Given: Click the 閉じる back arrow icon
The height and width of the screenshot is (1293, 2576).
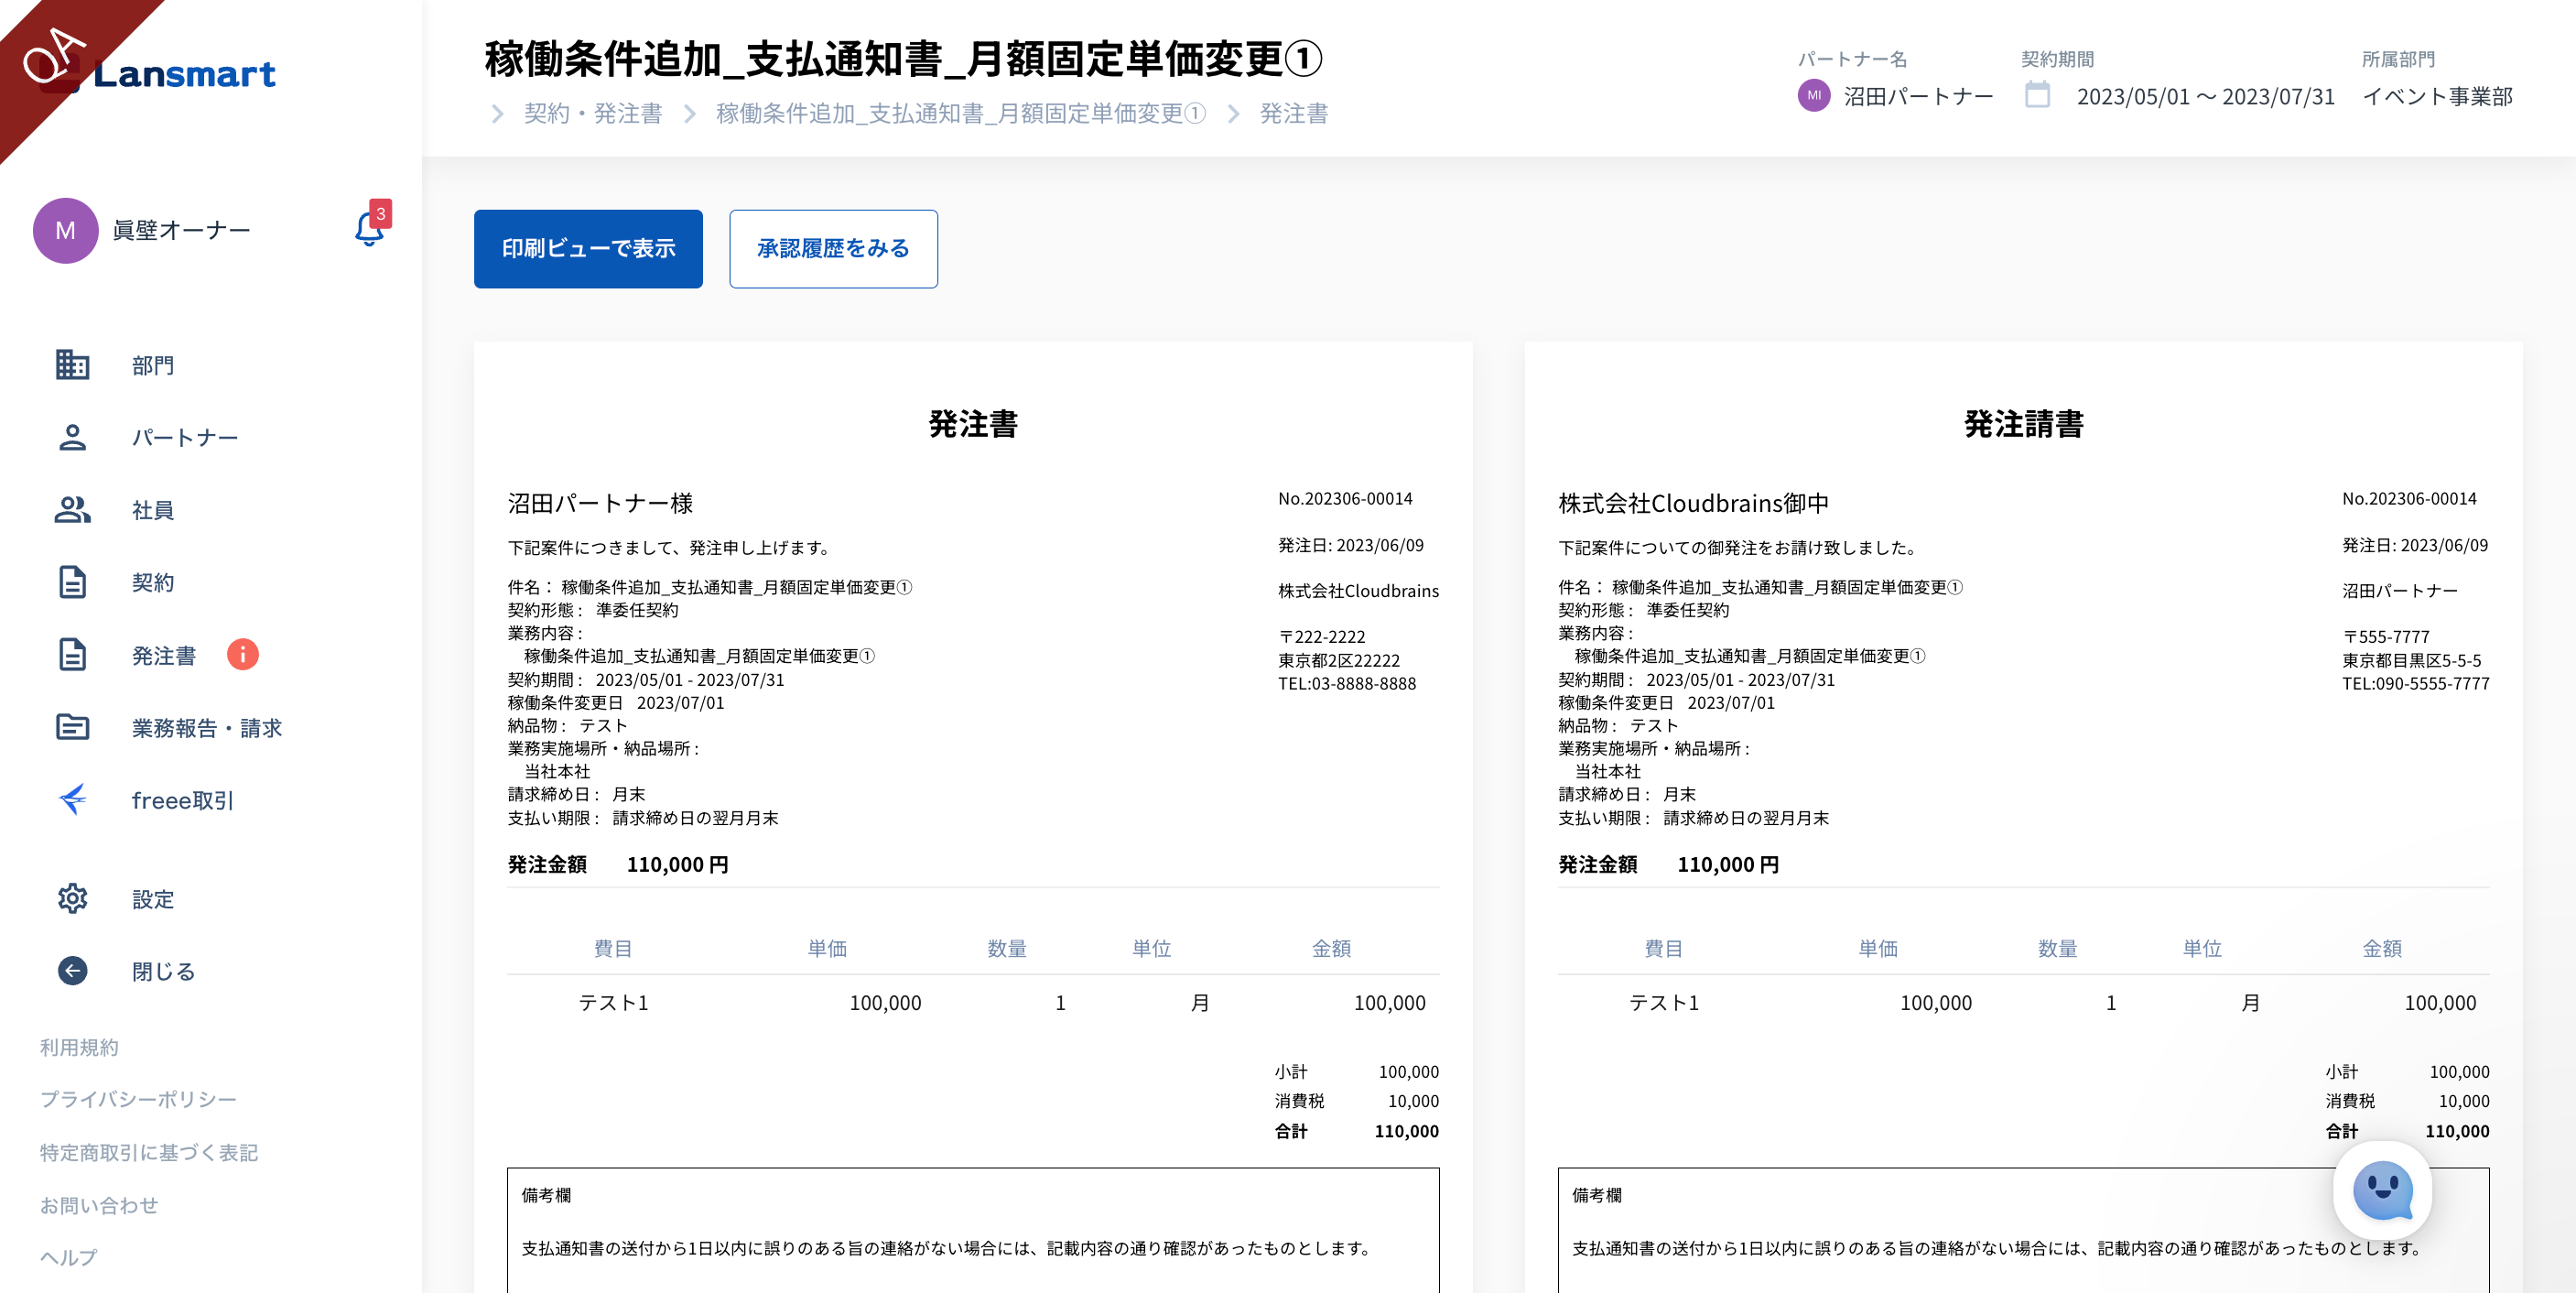Looking at the screenshot, I should pos(72,971).
